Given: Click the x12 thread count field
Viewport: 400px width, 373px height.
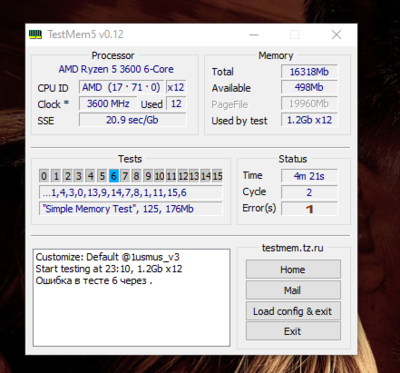Looking at the screenshot, I should pos(176,87).
